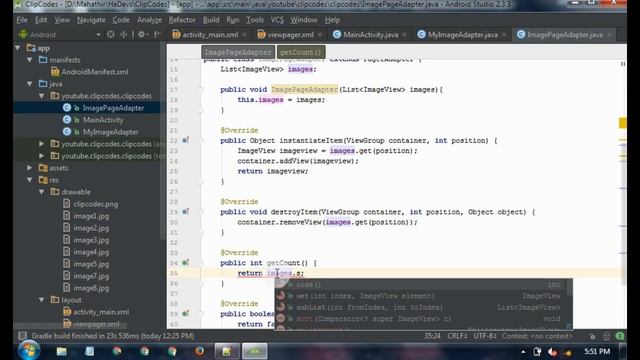Viewport: 640px width, 360px height.
Task: Close the MyImageAdapter.java tab
Action: click(504, 35)
